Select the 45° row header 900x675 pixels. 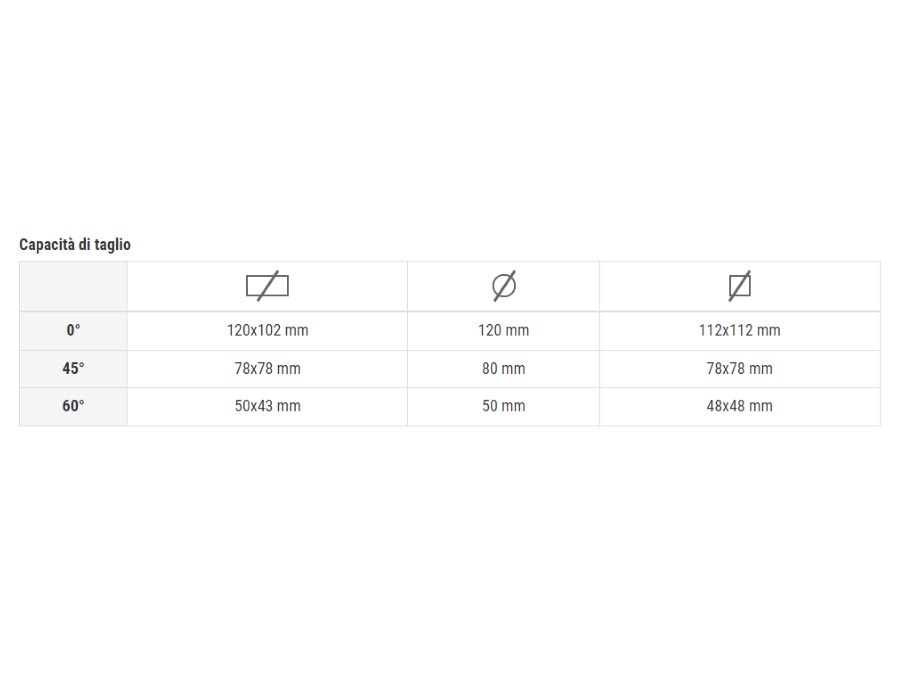point(73,368)
